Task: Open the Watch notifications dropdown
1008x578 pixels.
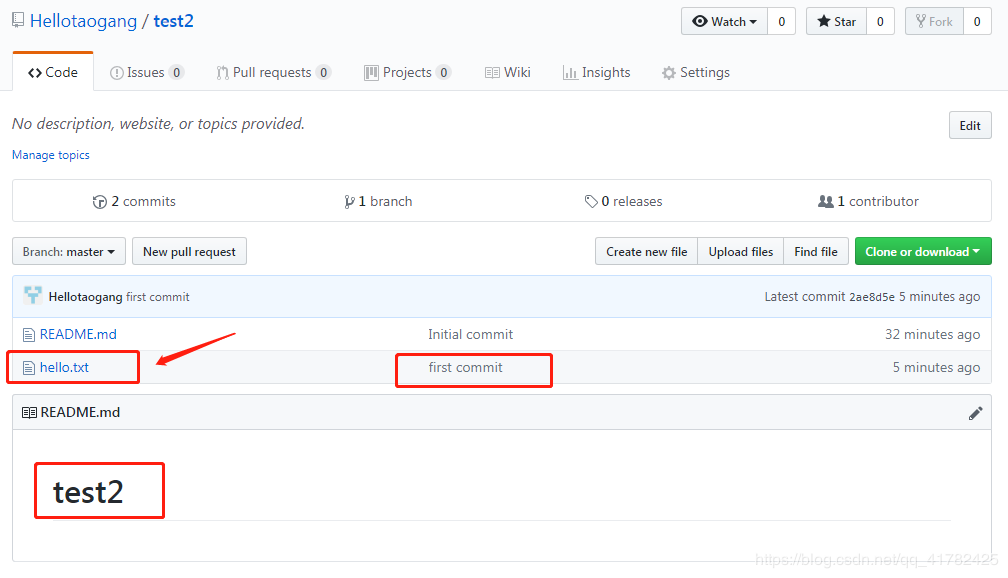Action: [725, 21]
